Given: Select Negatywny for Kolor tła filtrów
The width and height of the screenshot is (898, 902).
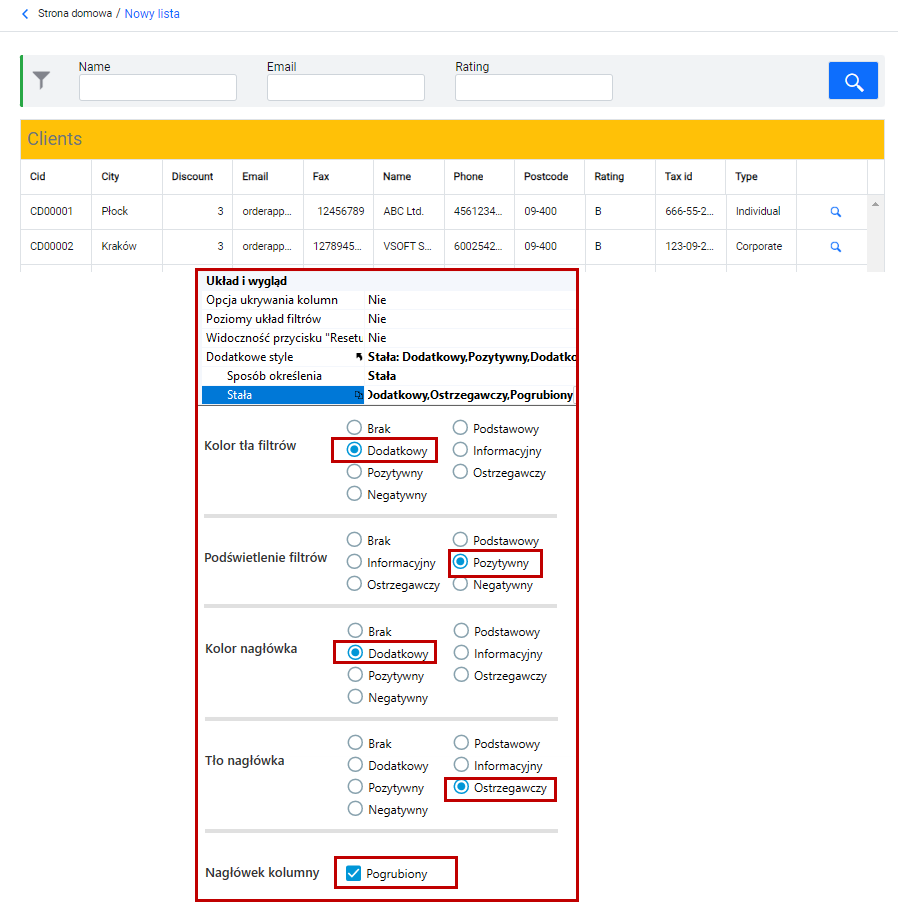Looking at the screenshot, I should coord(354,494).
